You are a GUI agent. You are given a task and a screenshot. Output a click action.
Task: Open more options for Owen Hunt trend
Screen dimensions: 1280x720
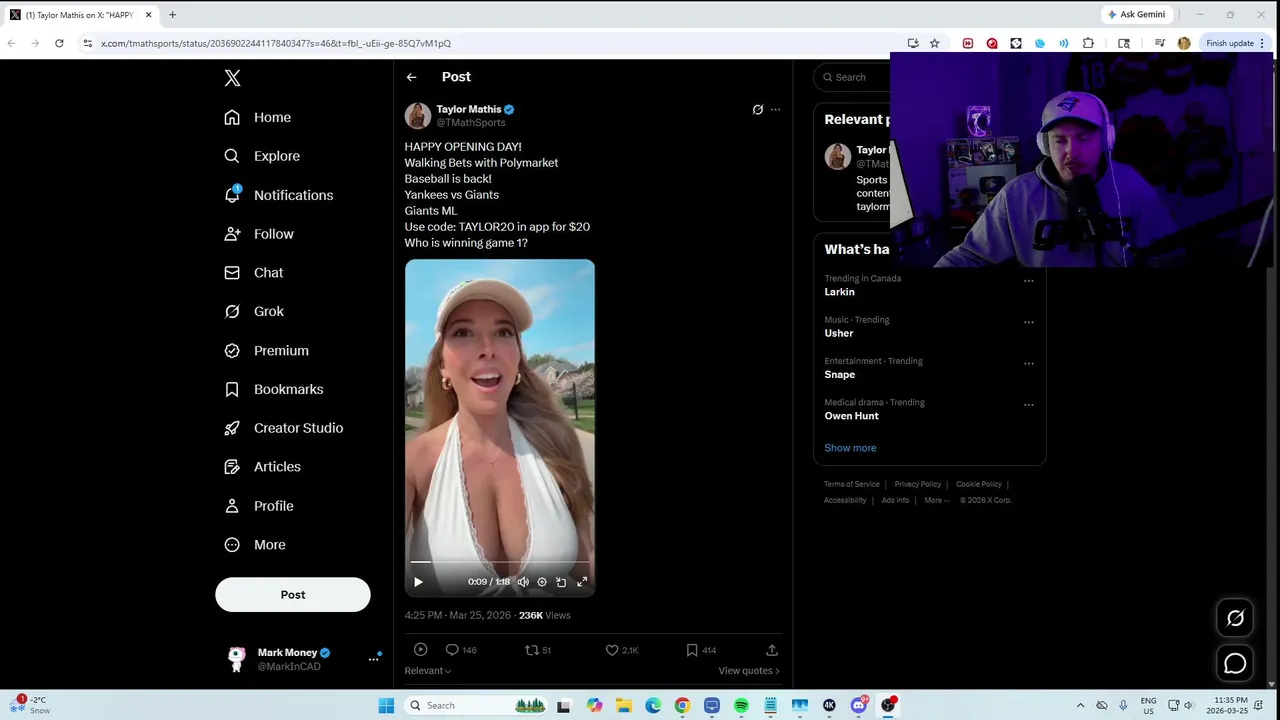coord(1028,405)
